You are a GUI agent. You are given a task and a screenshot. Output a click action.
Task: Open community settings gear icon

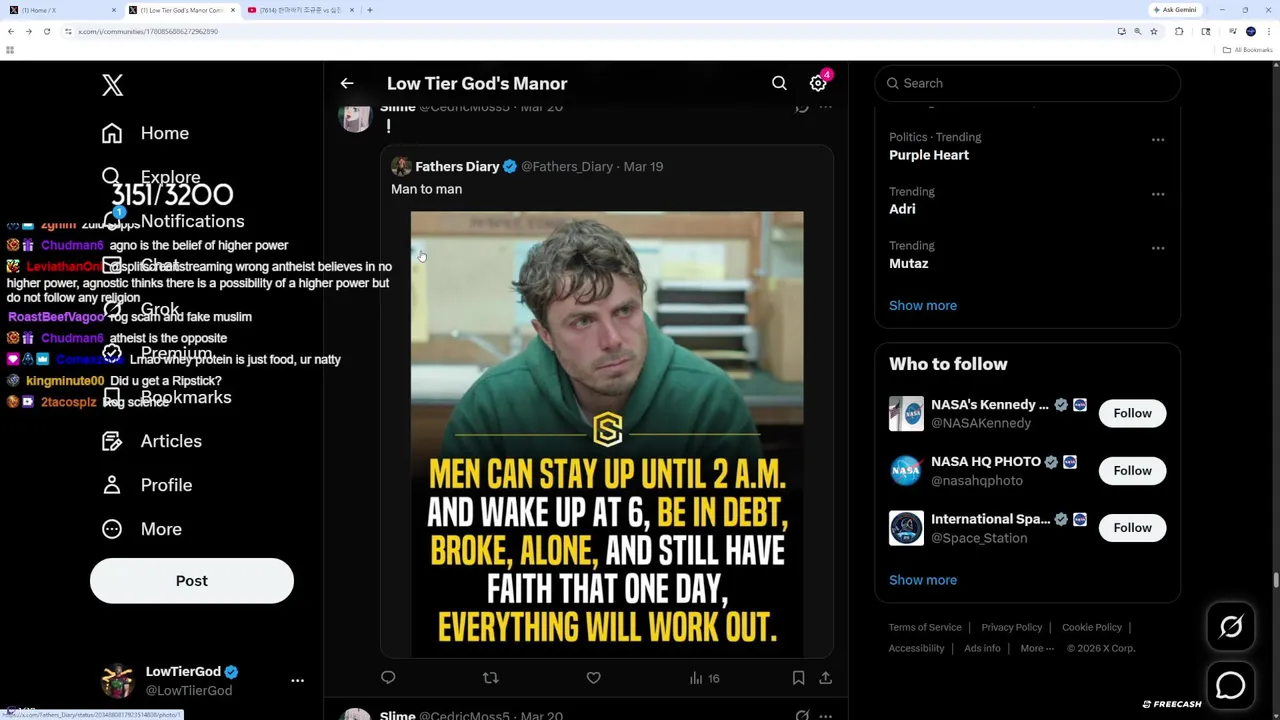pyautogui.click(x=818, y=84)
